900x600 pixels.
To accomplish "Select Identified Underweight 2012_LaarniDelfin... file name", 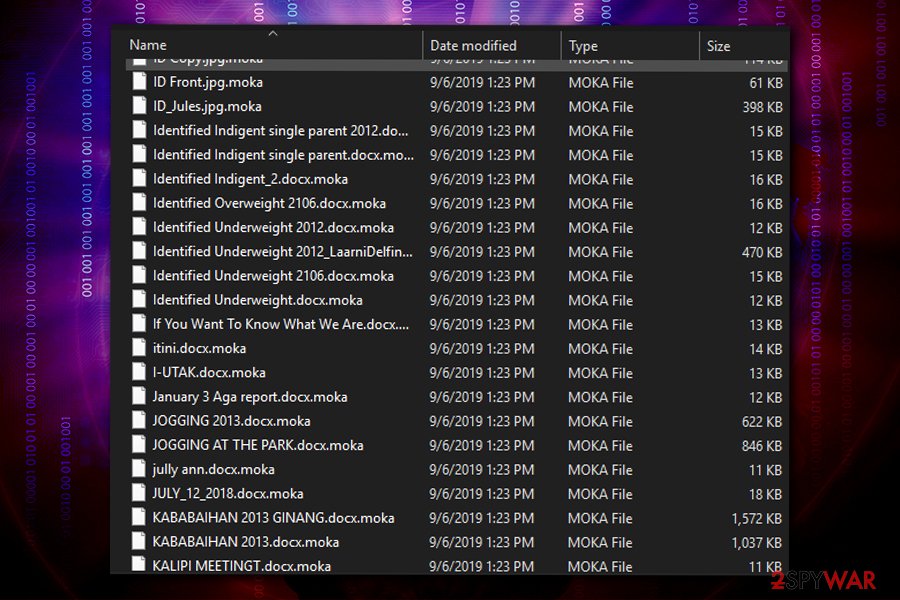I will click(x=282, y=251).
